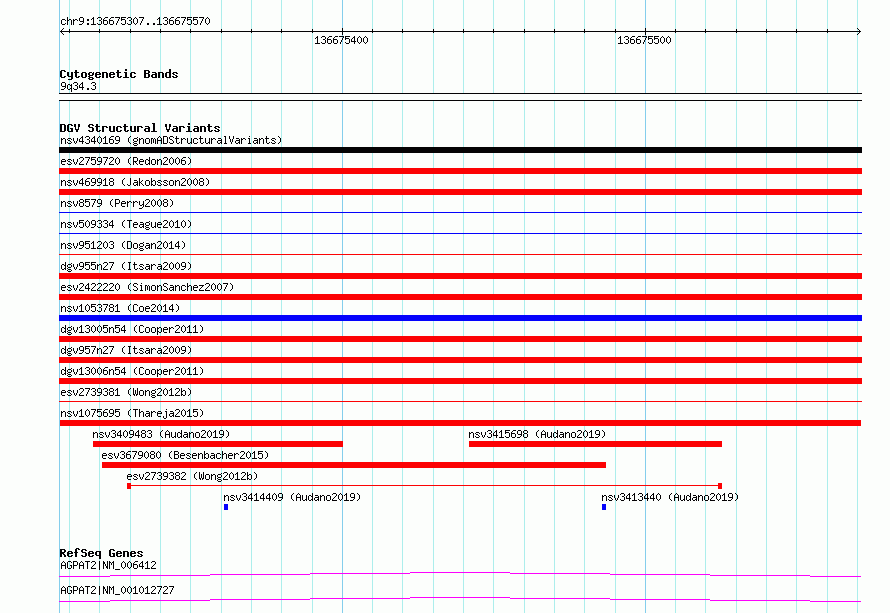This screenshot has height=613, width=890.
Task: Select the red esv3679080 variant bar
Action: tap(354, 465)
